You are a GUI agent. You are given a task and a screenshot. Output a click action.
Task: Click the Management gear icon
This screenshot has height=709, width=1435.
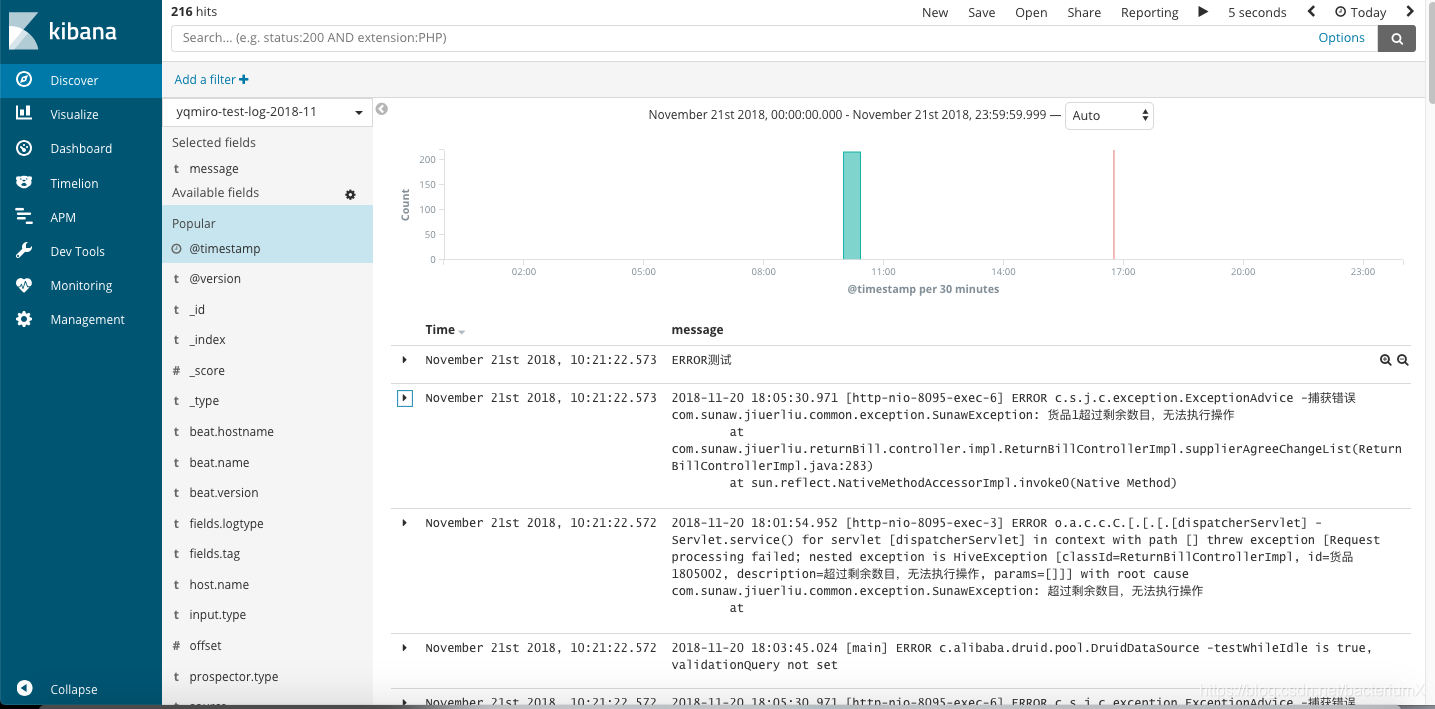[x=25, y=319]
